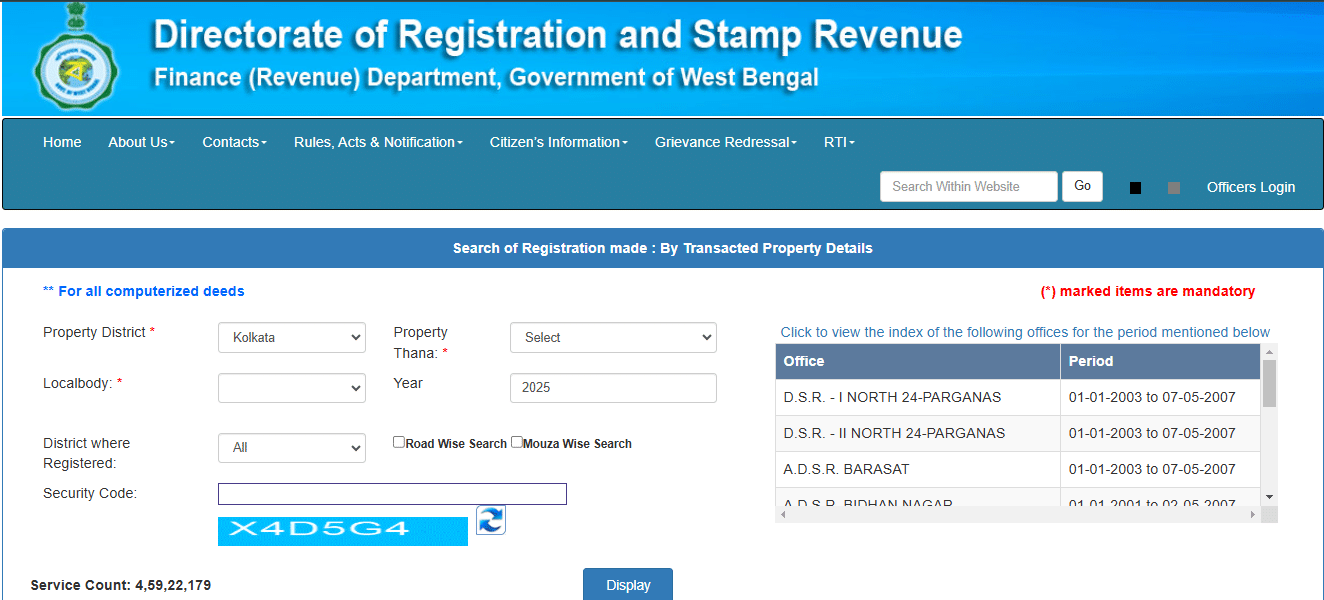
Task: Open the Property District dropdown showing Kolkata
Action: pyautogui.click(x=291, y=337)
